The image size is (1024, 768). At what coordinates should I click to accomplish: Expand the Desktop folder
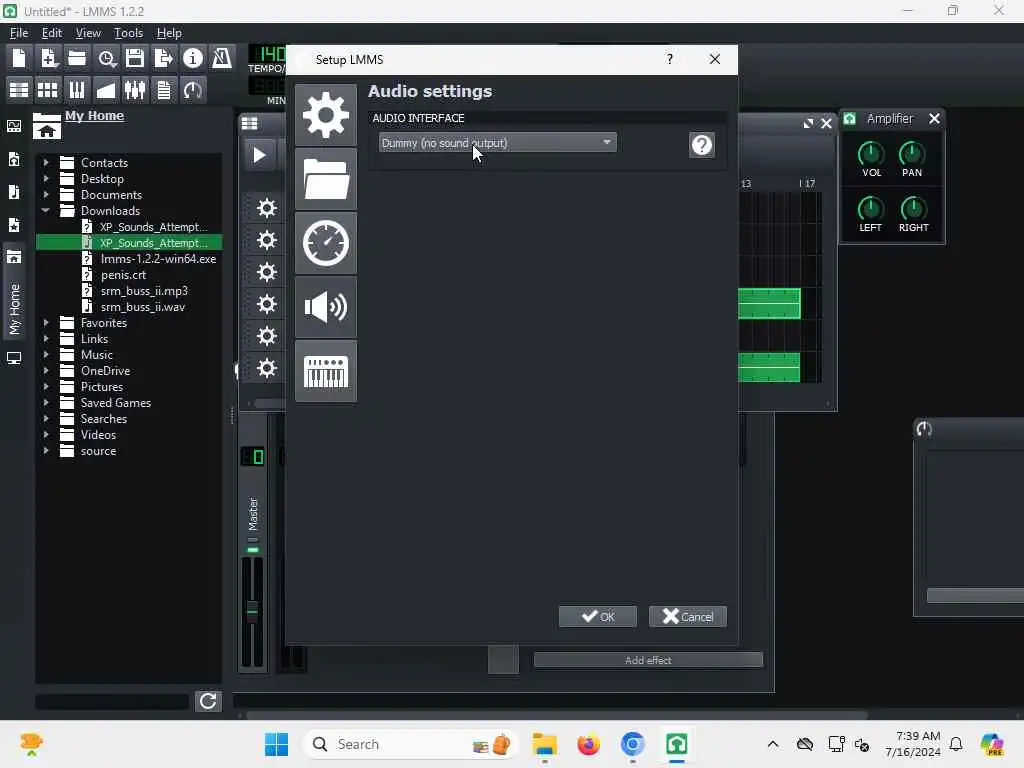[46, 178]
